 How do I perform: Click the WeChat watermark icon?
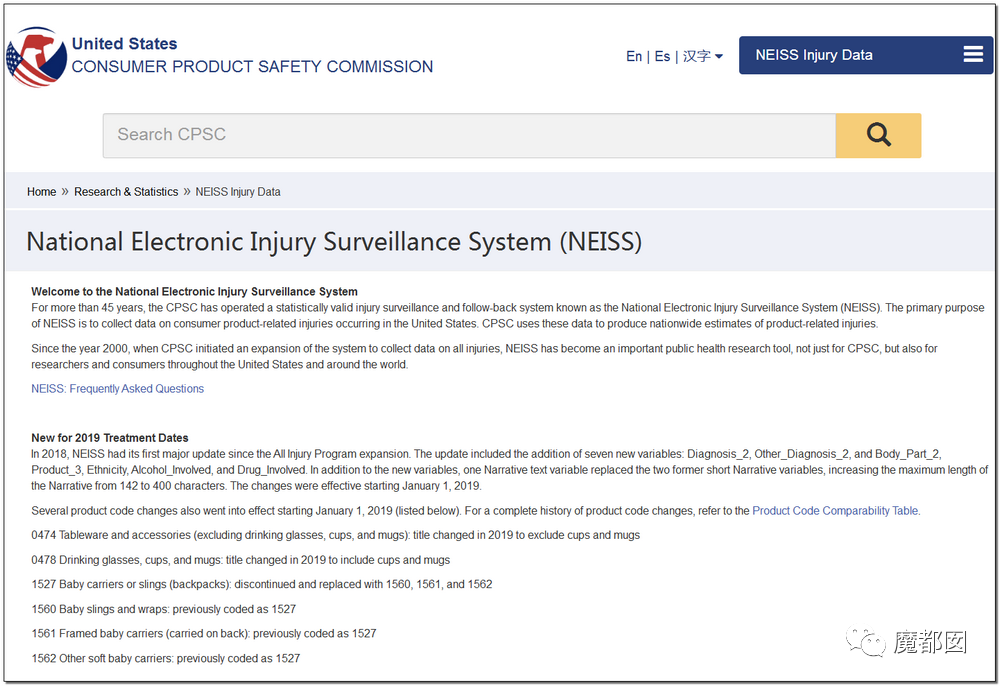point(865,641)
